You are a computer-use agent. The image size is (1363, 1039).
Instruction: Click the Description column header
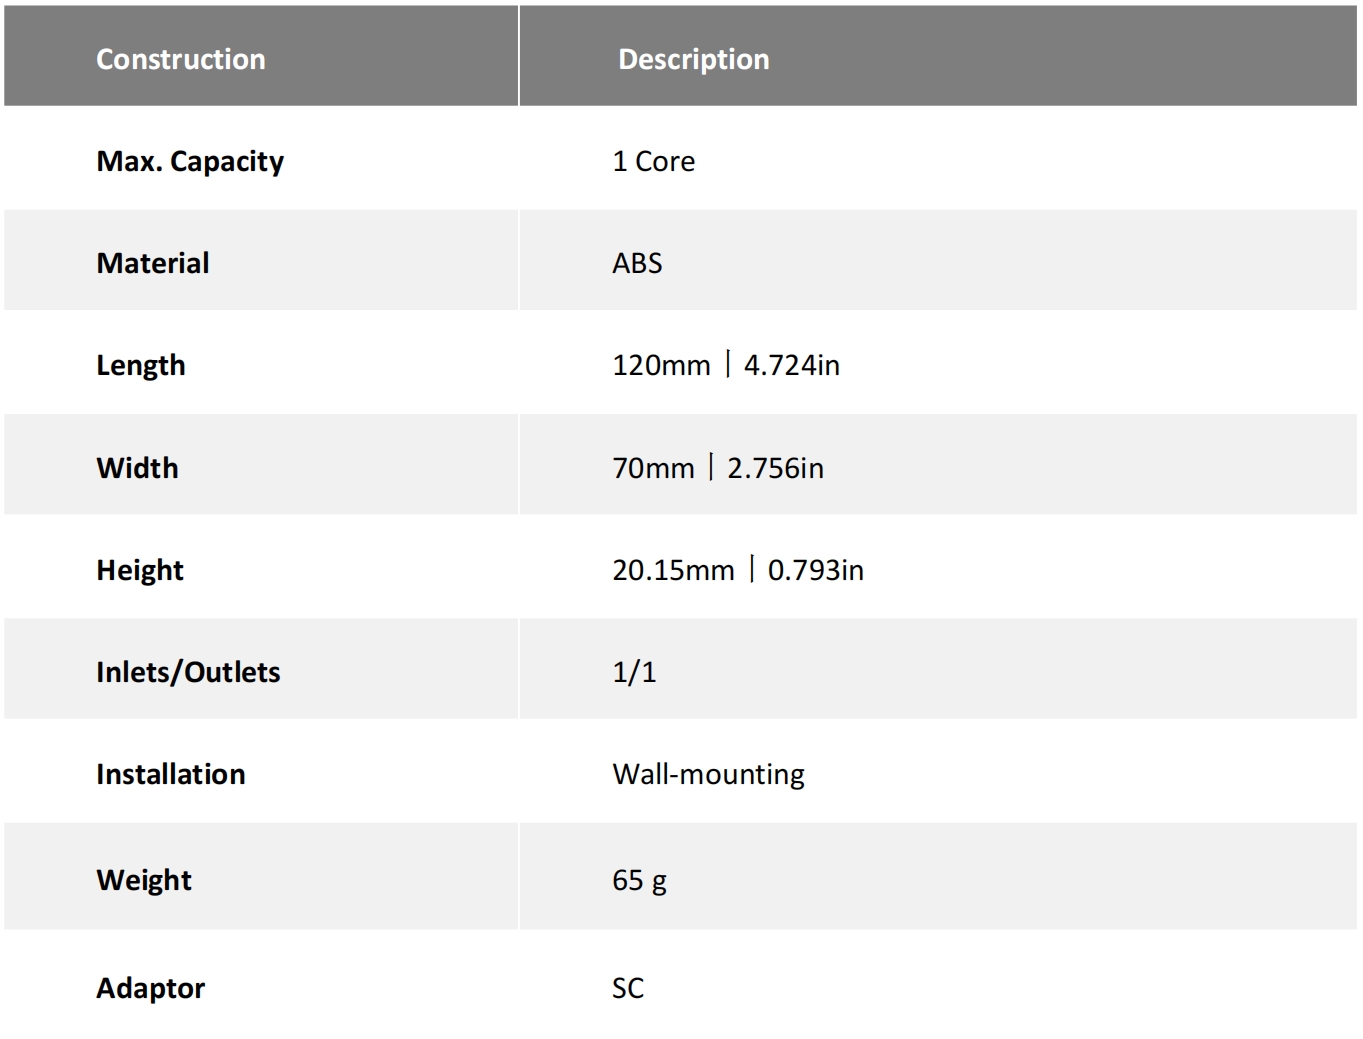tap(693, 59)
